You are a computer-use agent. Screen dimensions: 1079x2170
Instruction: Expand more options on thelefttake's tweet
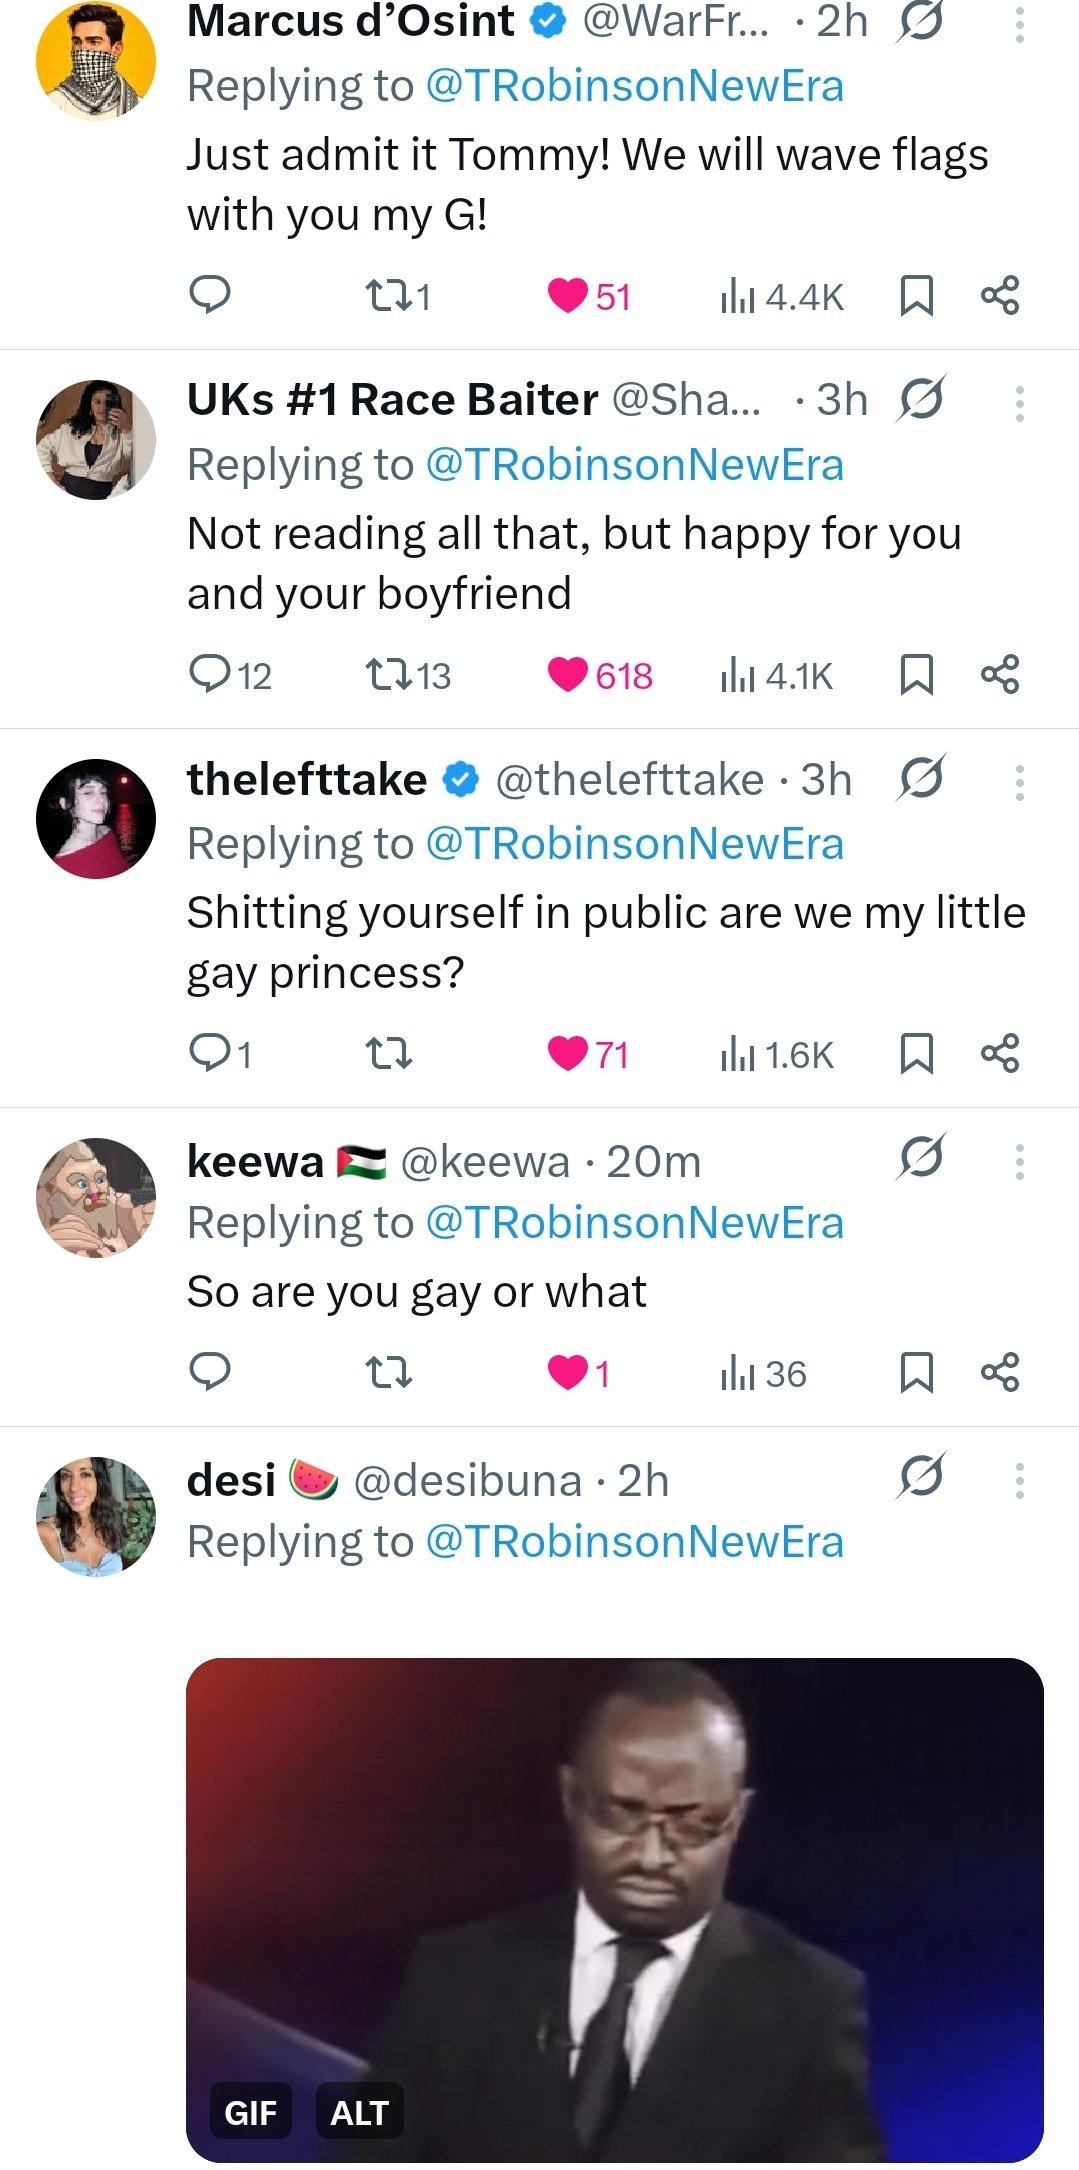click(x=1019, y=782)
